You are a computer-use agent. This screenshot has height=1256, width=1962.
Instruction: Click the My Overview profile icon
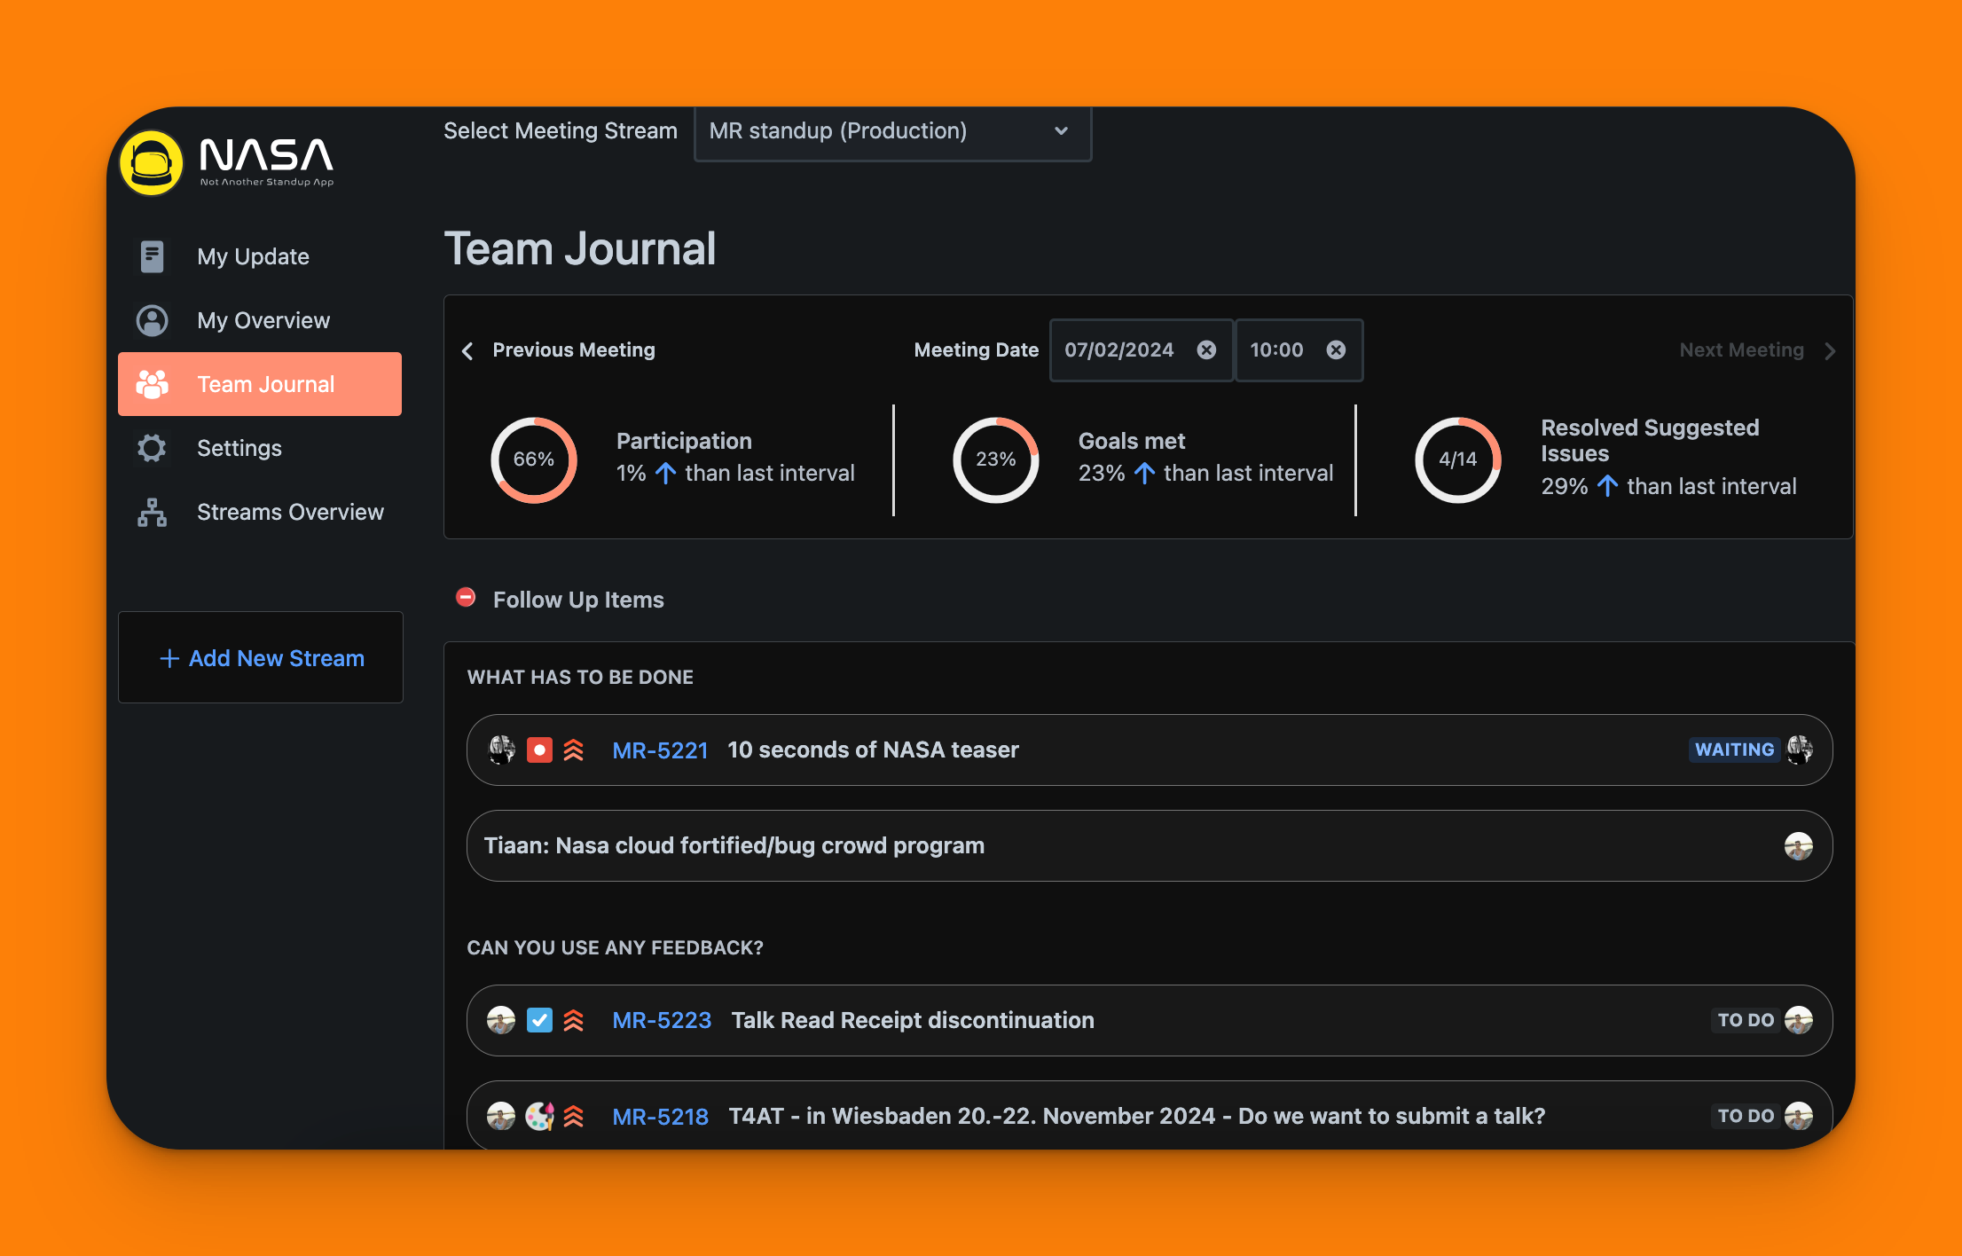(152, 320)
